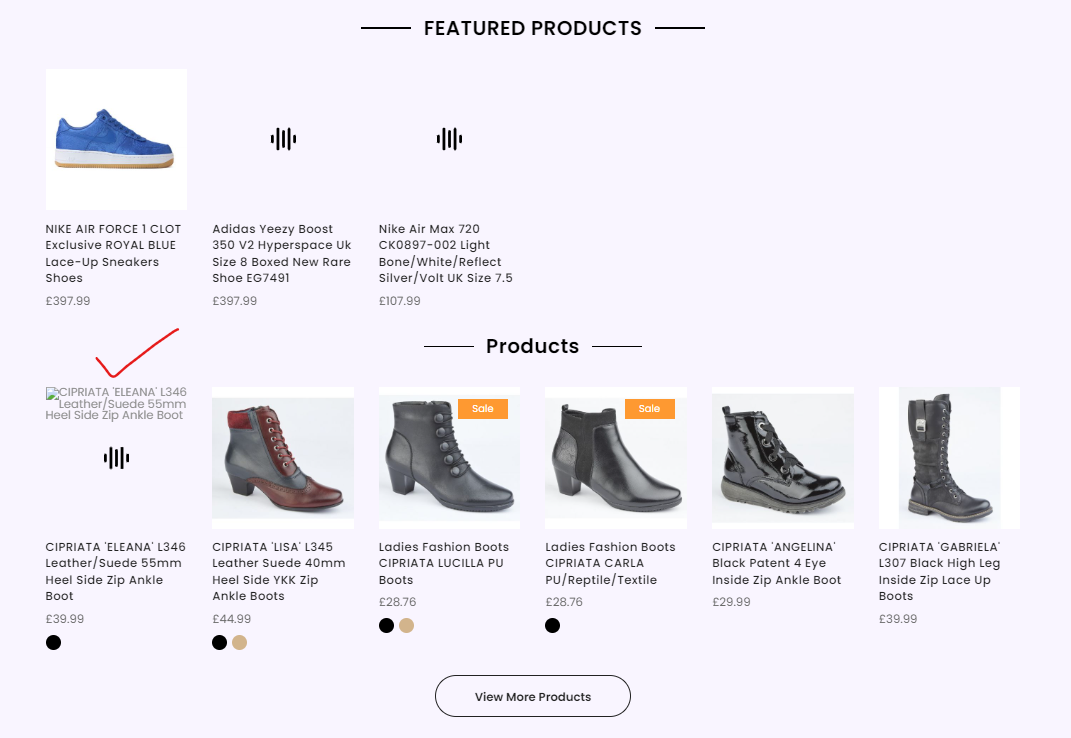Click the CIPRIATA ELEANA loading spinner icon
The height and width of the screenshot is (738, 1071).
(x=116, y=458)
